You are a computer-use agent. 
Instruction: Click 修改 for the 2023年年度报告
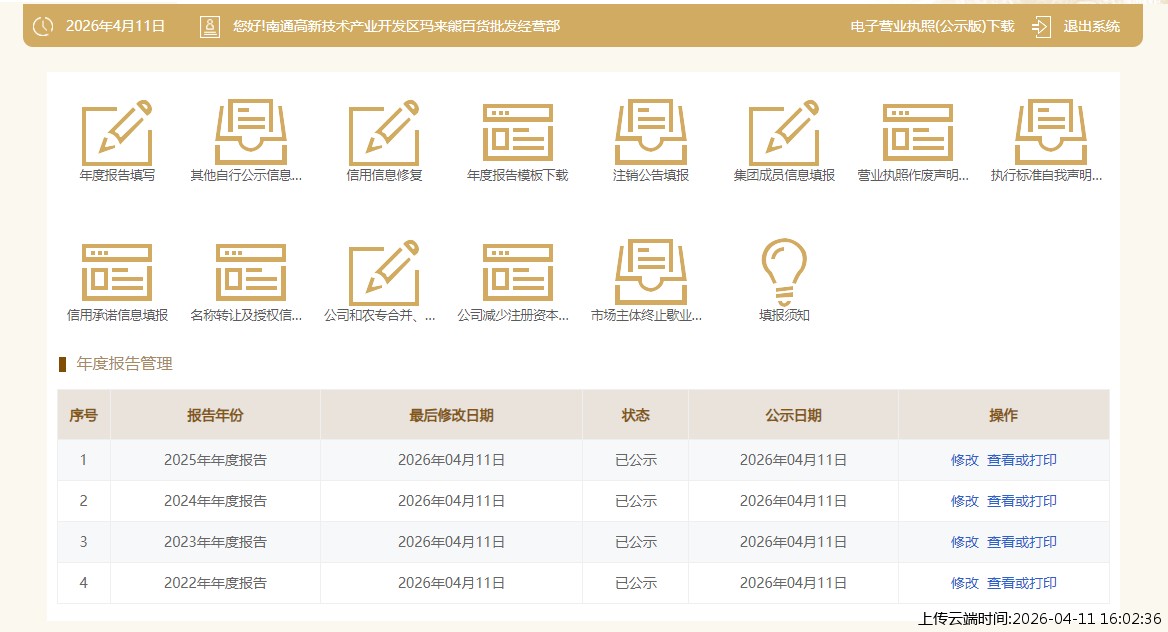point(964,542)
